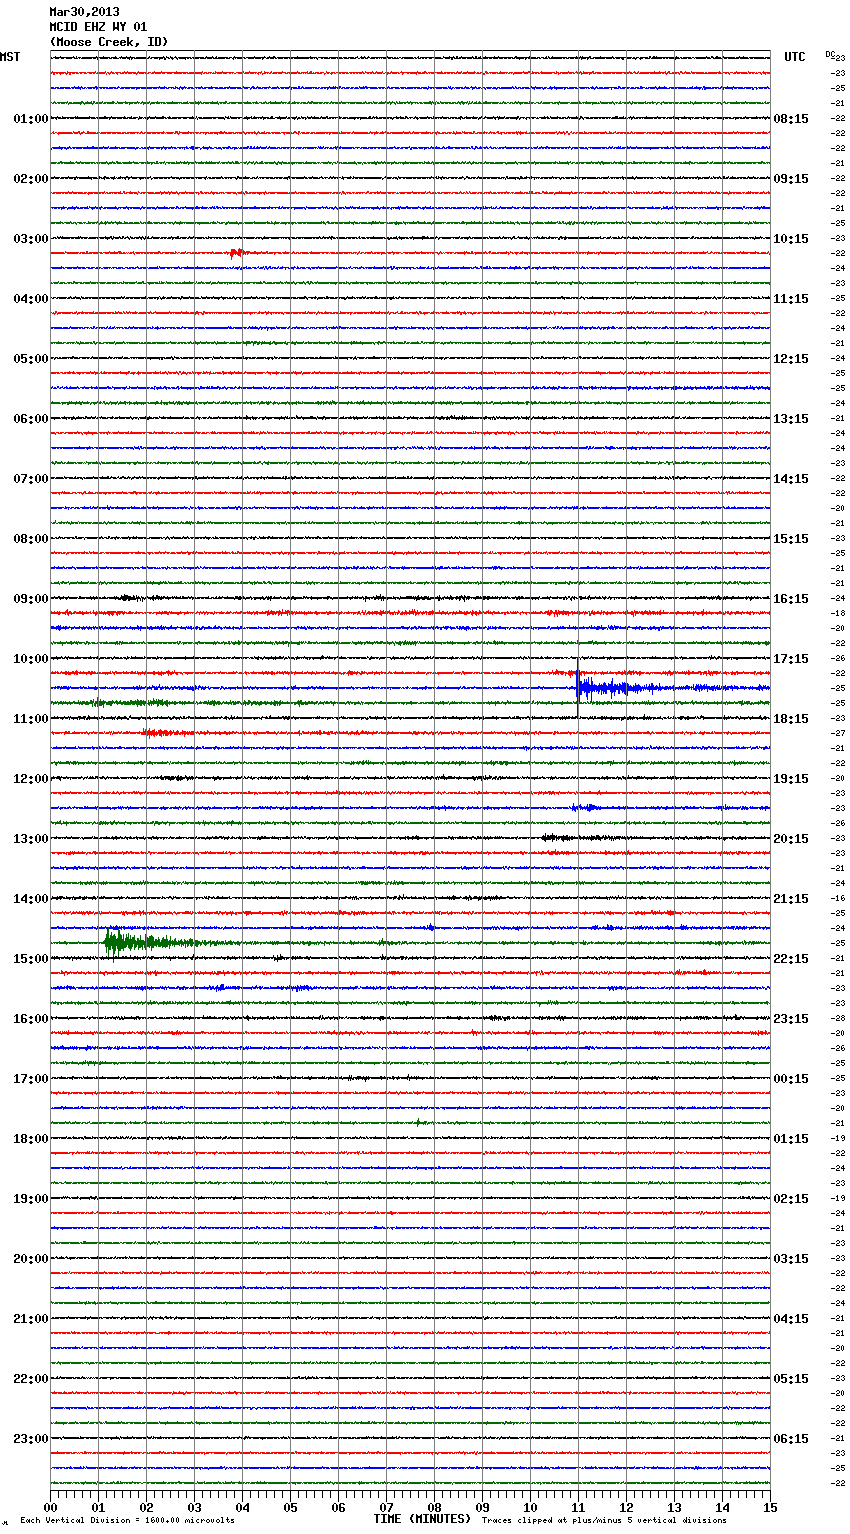This screenshot has width=850, height=1534.
Task: Click the 16:15 UTC time label
Action: pos(791,599)
